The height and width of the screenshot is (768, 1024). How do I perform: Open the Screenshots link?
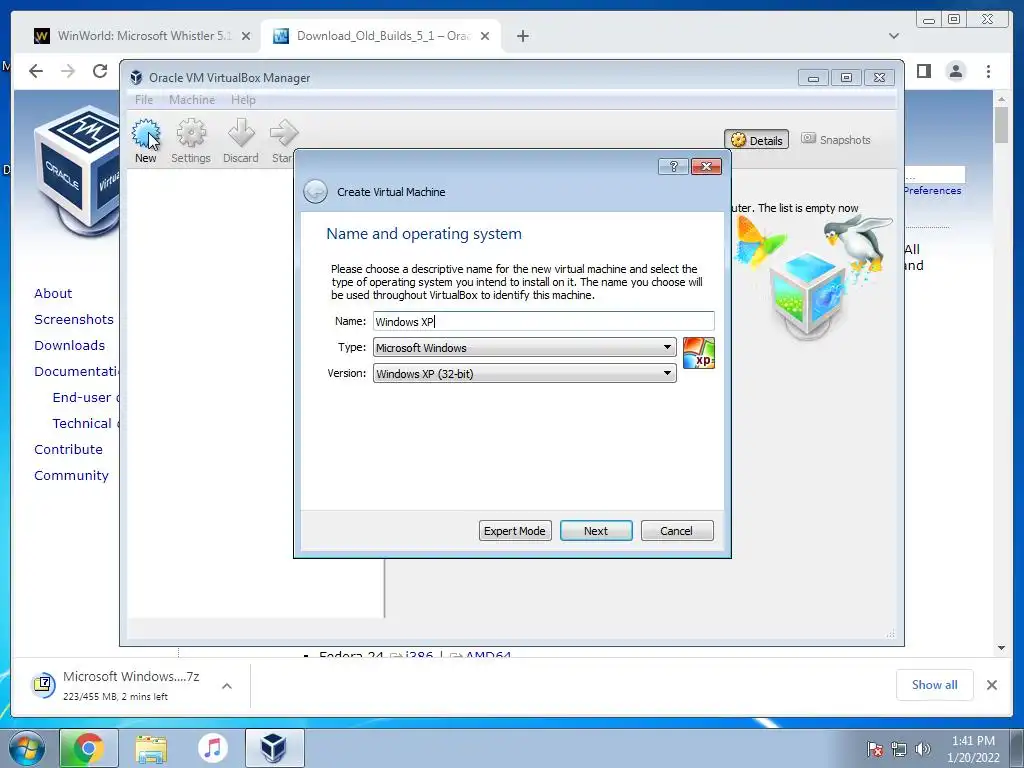pos(74,319)
